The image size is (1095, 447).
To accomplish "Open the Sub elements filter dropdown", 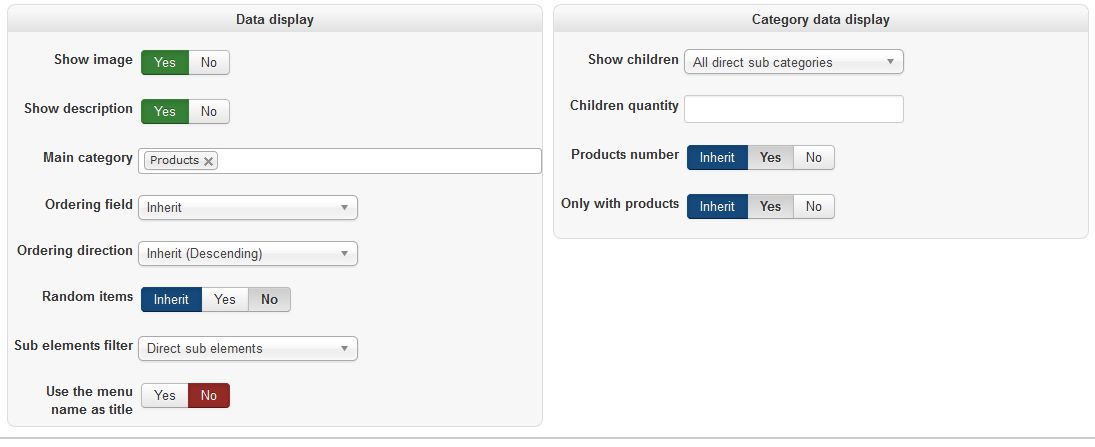I will 247,349.
